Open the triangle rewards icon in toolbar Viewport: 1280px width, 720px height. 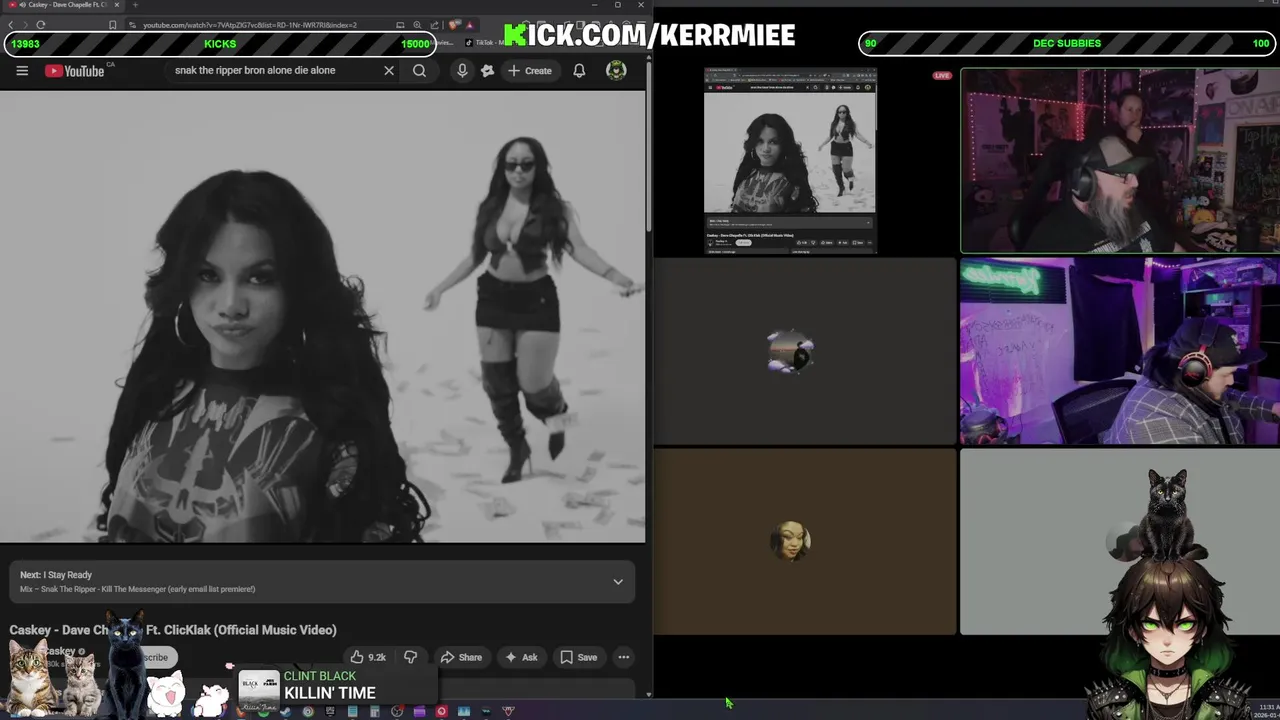(469, 25)
